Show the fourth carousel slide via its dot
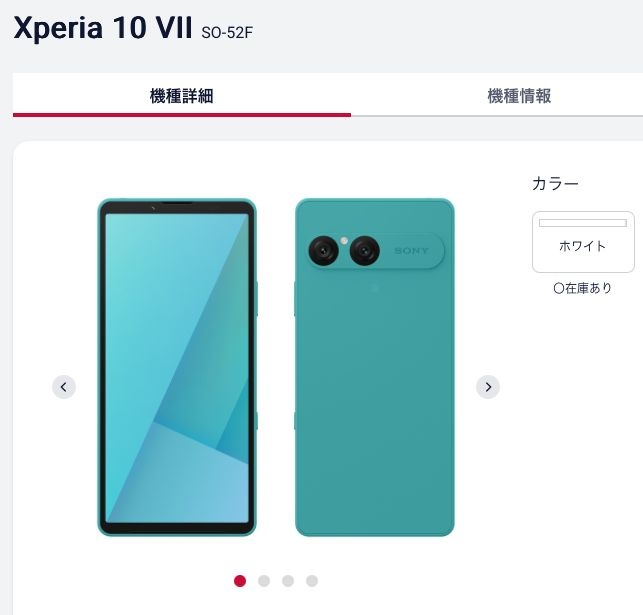Viewport: 643px width, 615px height. [x=312, y=581]
